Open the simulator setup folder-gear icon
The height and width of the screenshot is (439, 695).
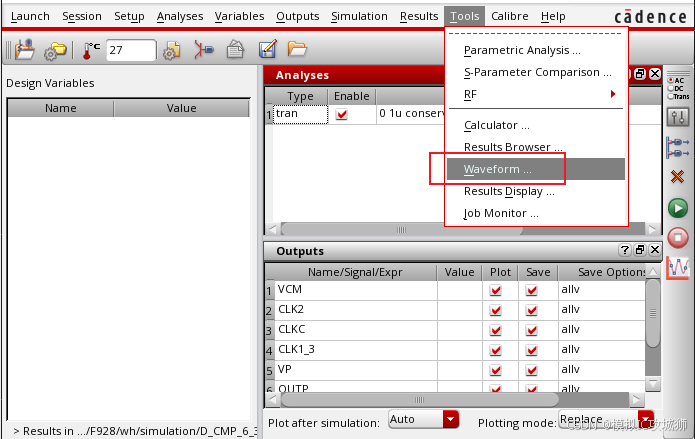point(55,50)
